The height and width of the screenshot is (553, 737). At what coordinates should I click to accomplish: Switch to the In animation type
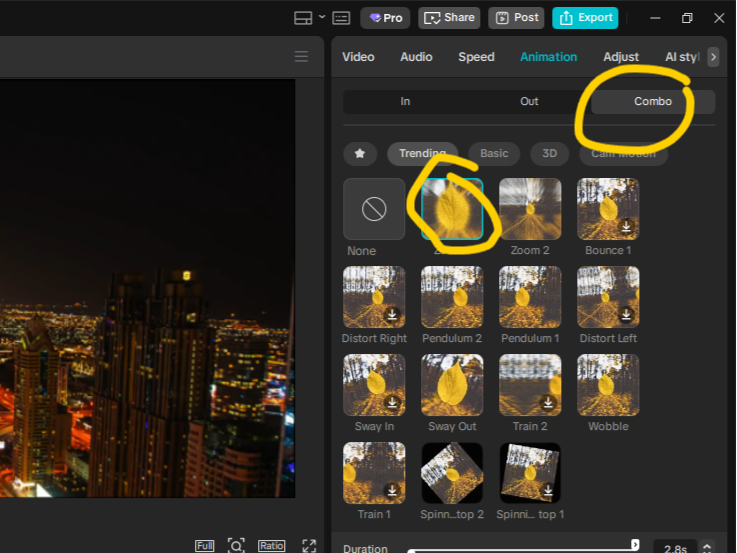[x=405, y=101]
